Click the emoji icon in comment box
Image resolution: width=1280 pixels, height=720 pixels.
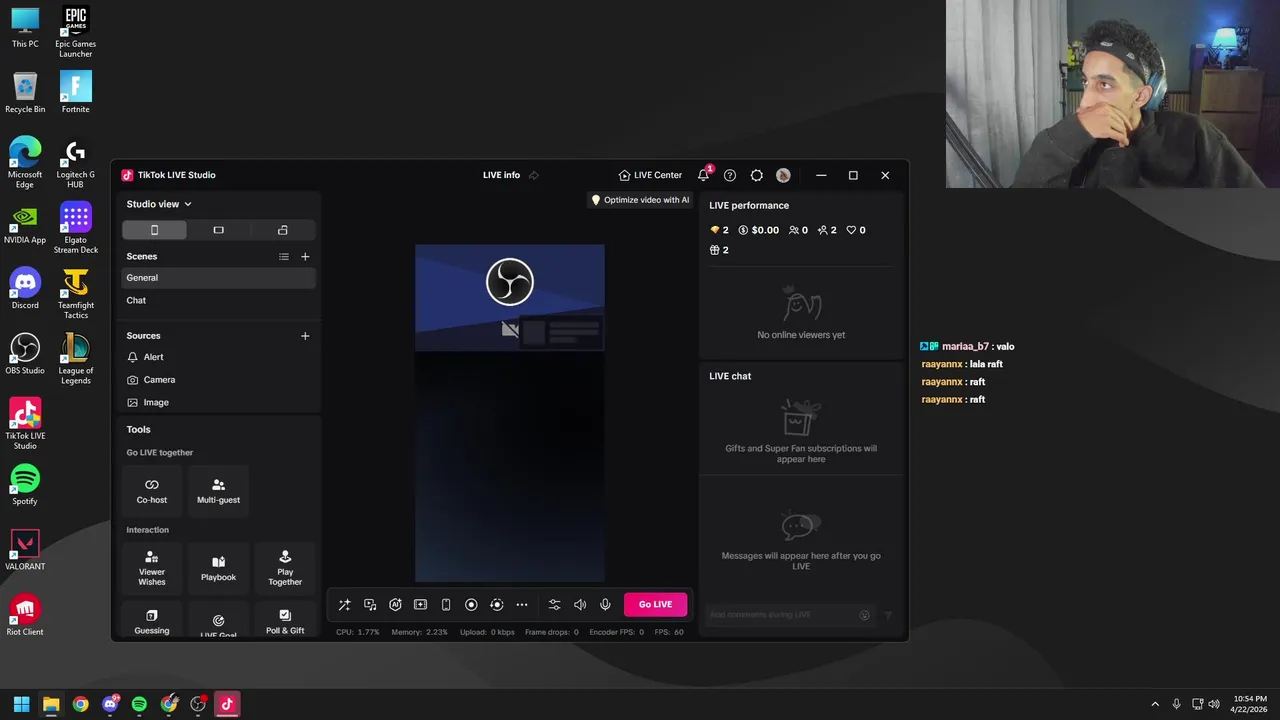coord(865,615)
